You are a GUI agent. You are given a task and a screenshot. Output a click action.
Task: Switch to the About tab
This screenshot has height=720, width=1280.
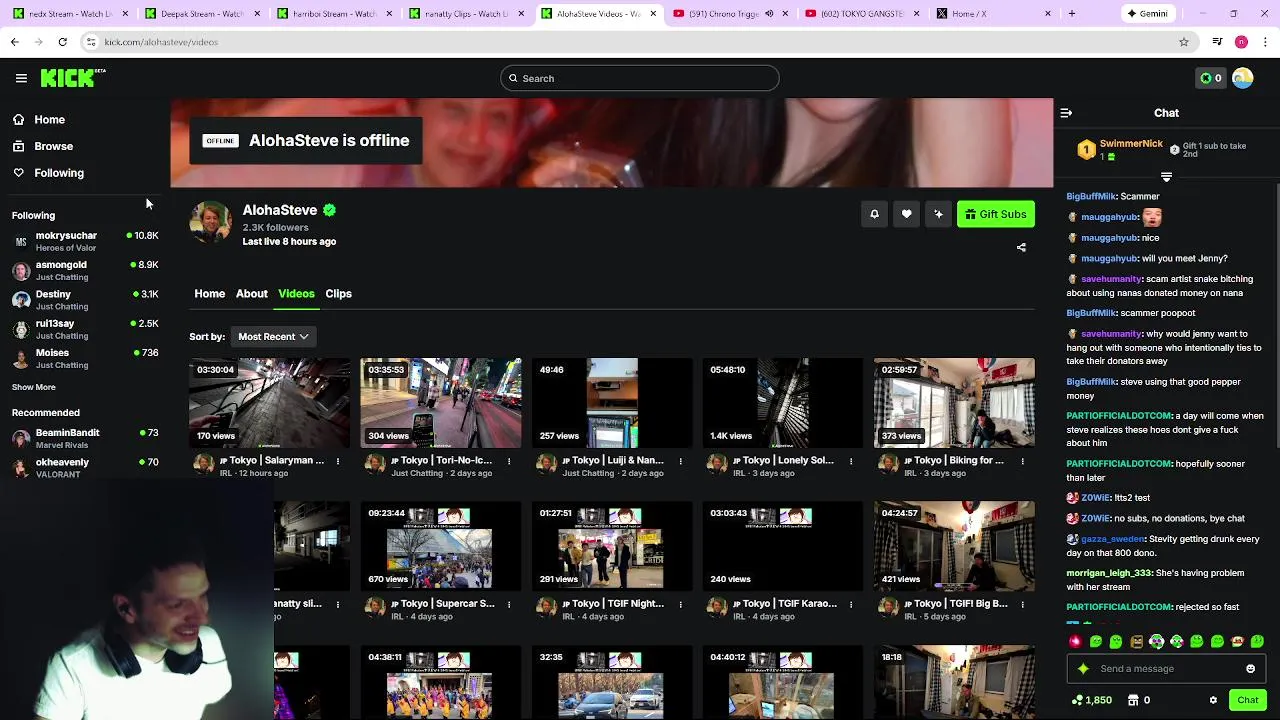pos(251,294)
